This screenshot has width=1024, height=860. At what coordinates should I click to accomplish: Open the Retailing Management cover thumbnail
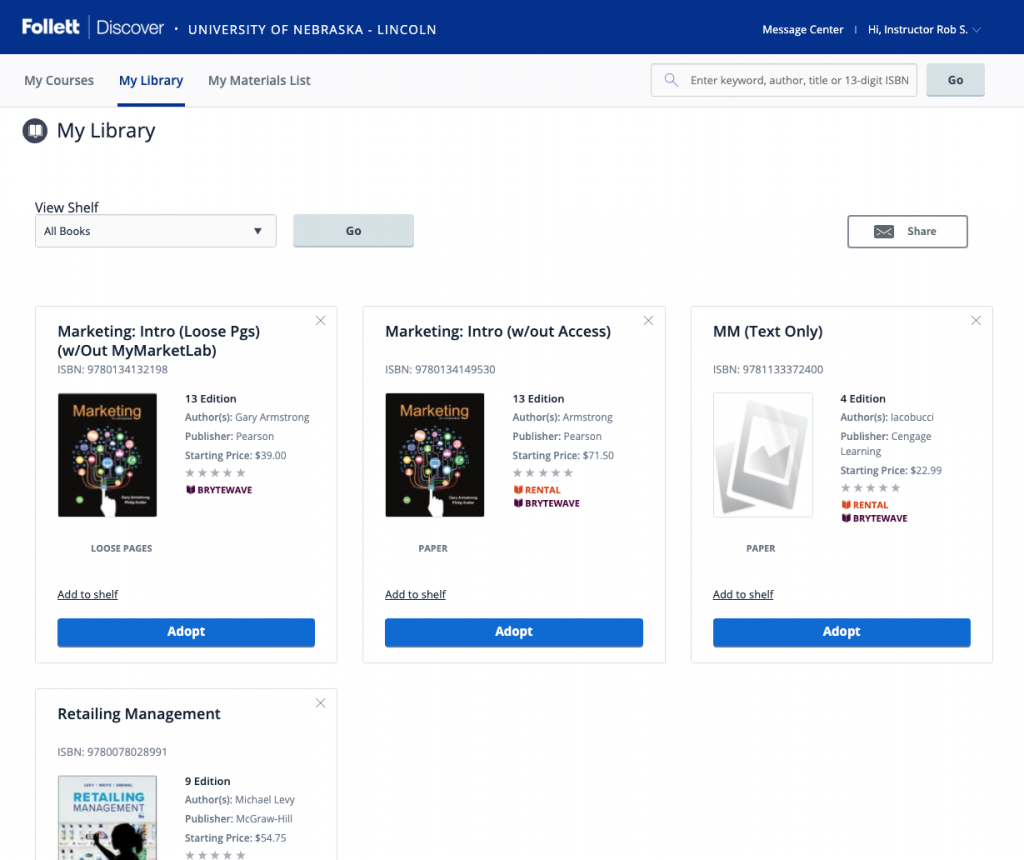tap(108, 818)
